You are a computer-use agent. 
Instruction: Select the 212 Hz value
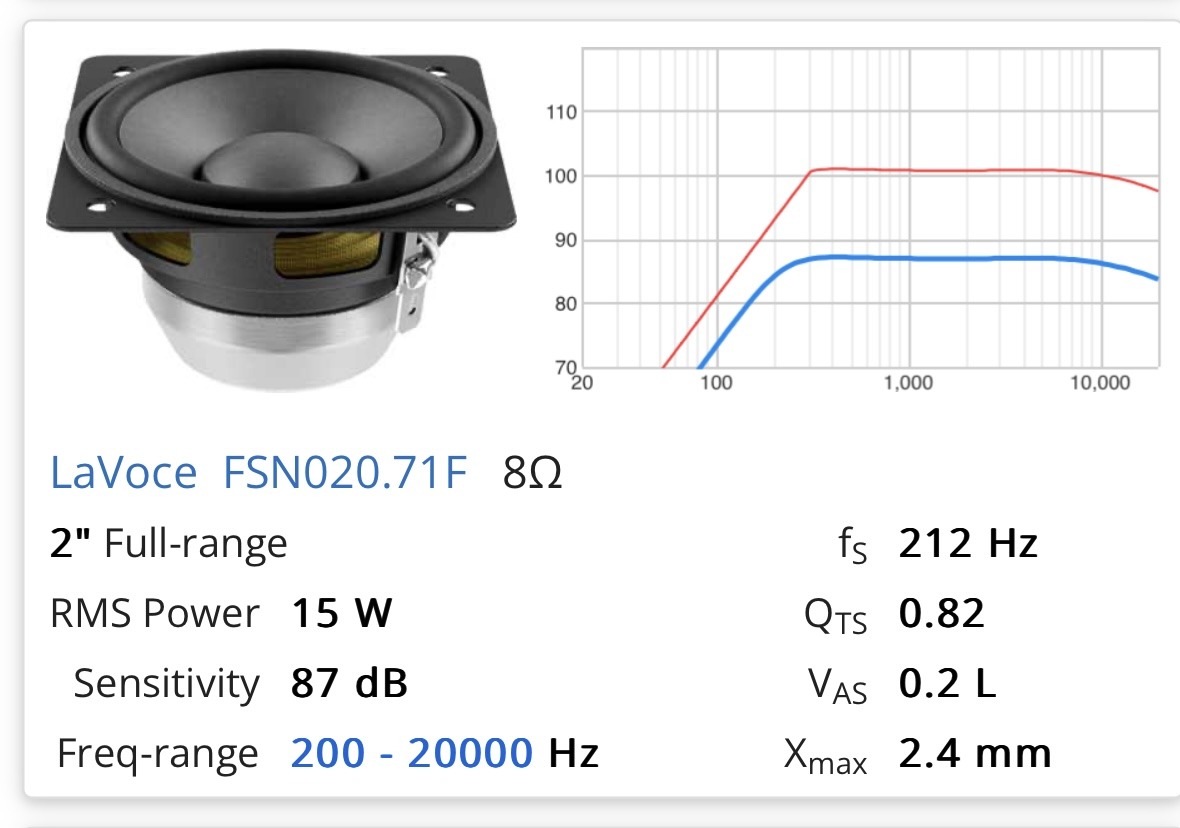pyautogui.click(x=969, y=543)
